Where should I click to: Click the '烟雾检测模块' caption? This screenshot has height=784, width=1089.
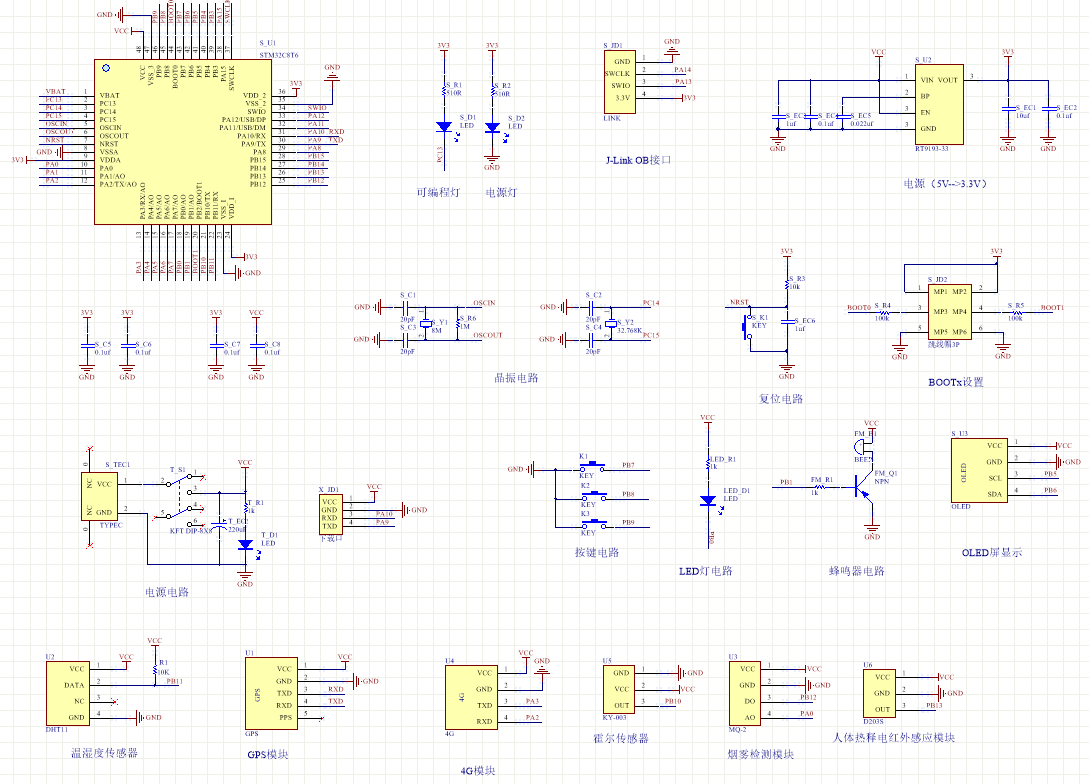click(x=760, y=754)
